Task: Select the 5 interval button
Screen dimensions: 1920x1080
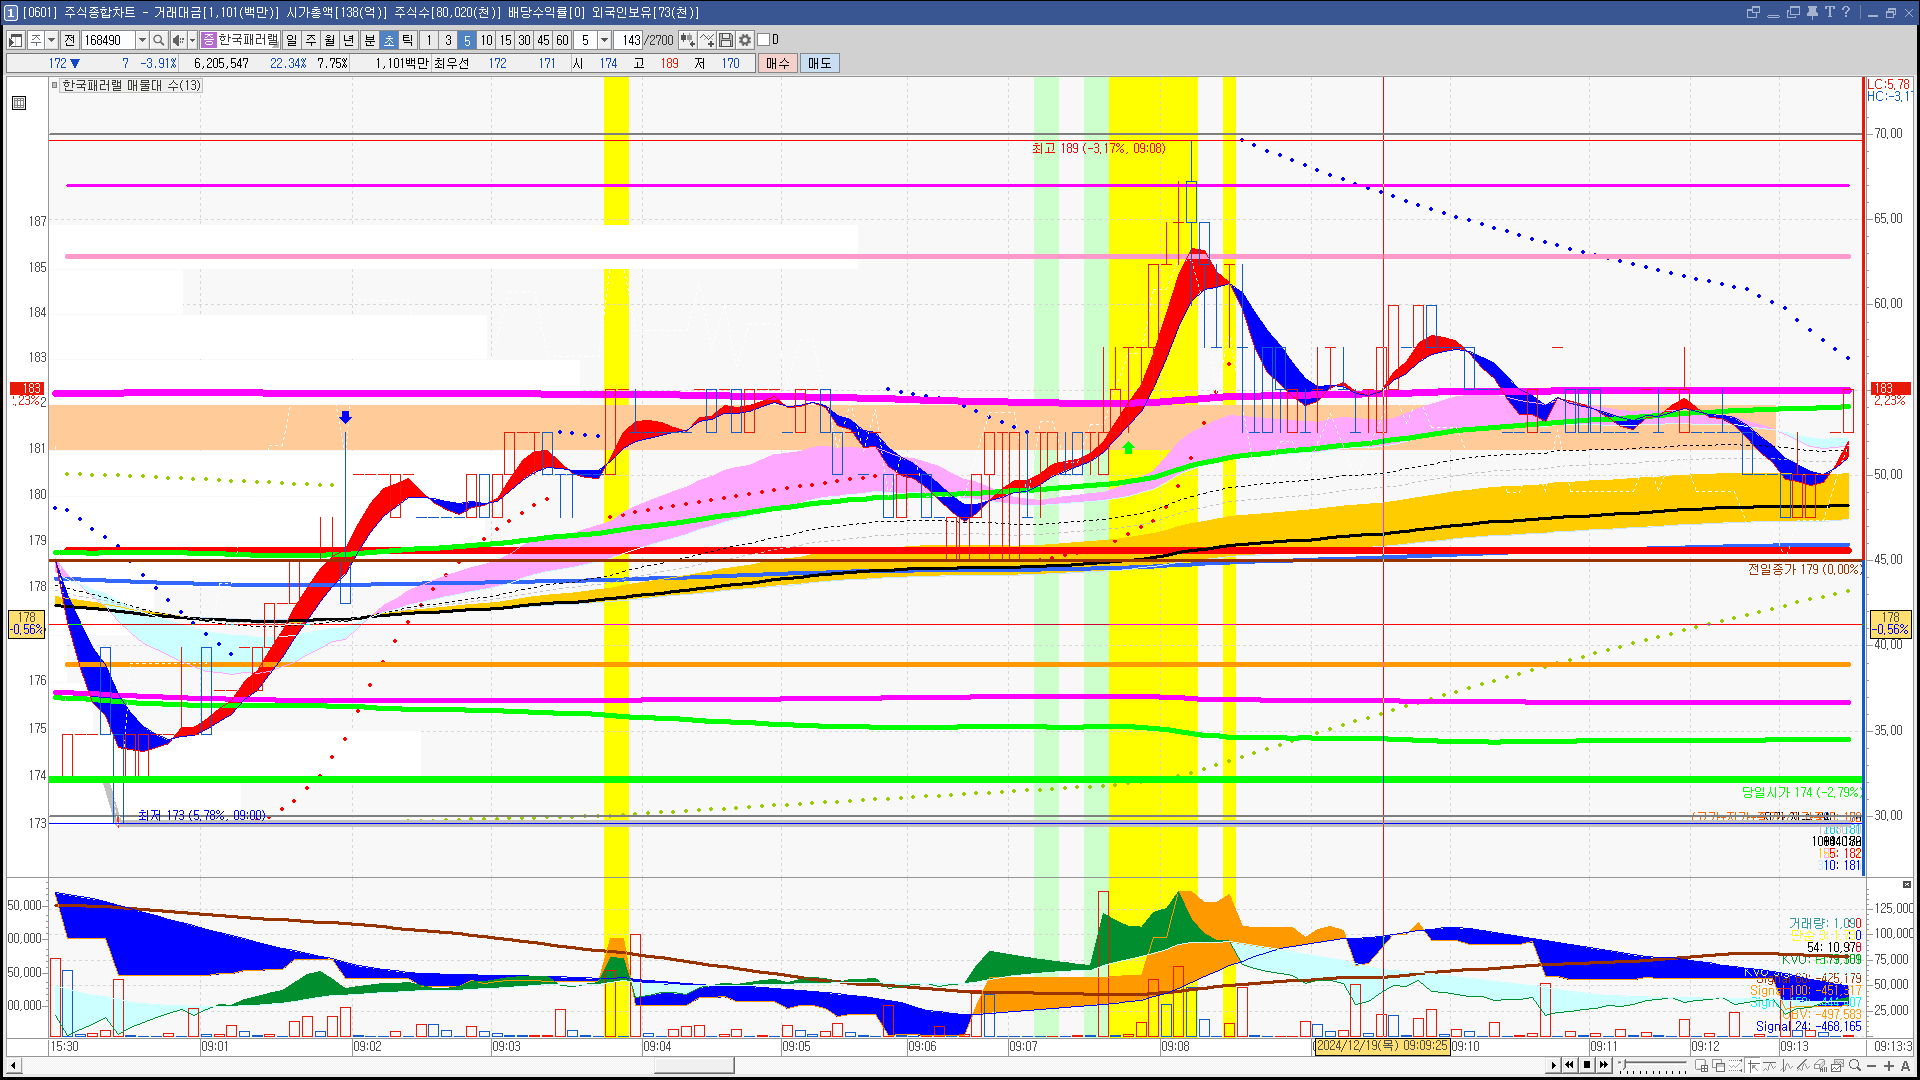Action: [467, 40]
